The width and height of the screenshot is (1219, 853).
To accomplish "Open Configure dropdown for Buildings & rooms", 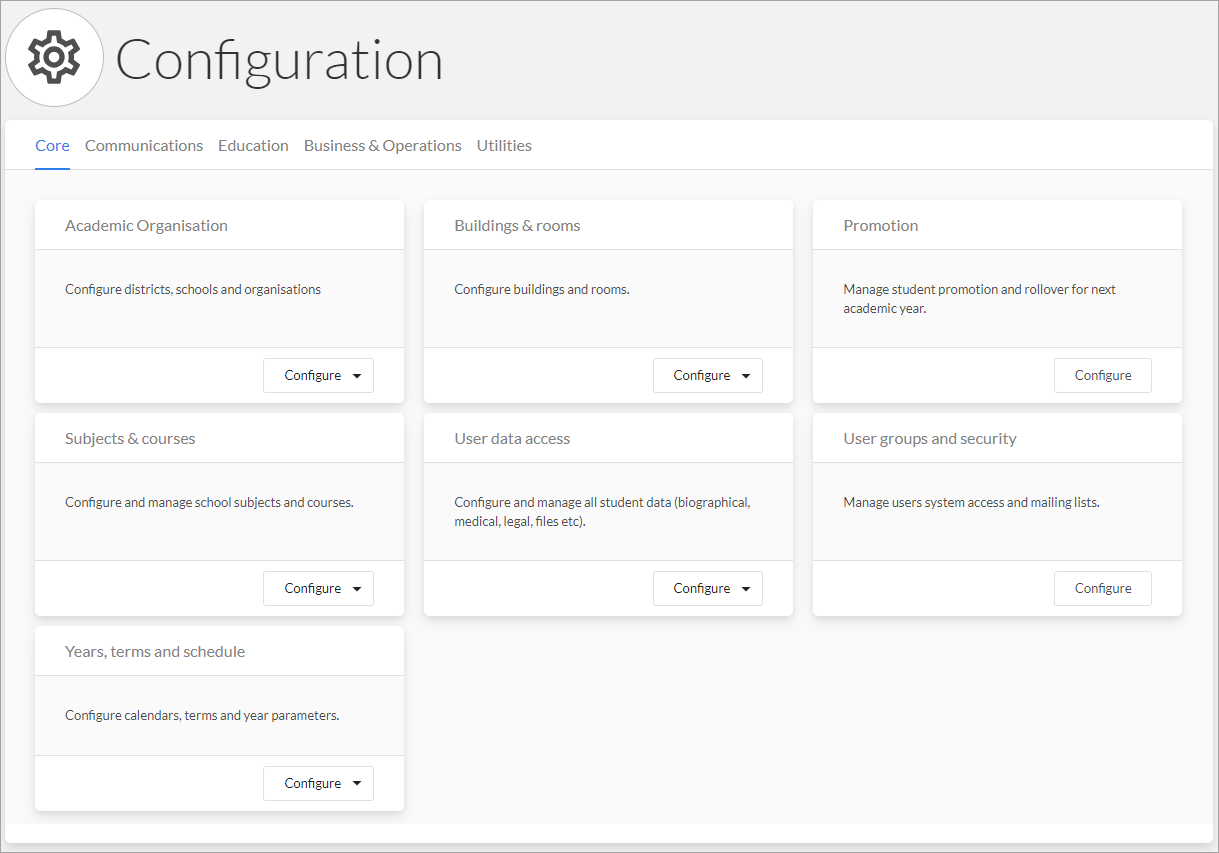I will pyautogui.click(x=707, y=376).
